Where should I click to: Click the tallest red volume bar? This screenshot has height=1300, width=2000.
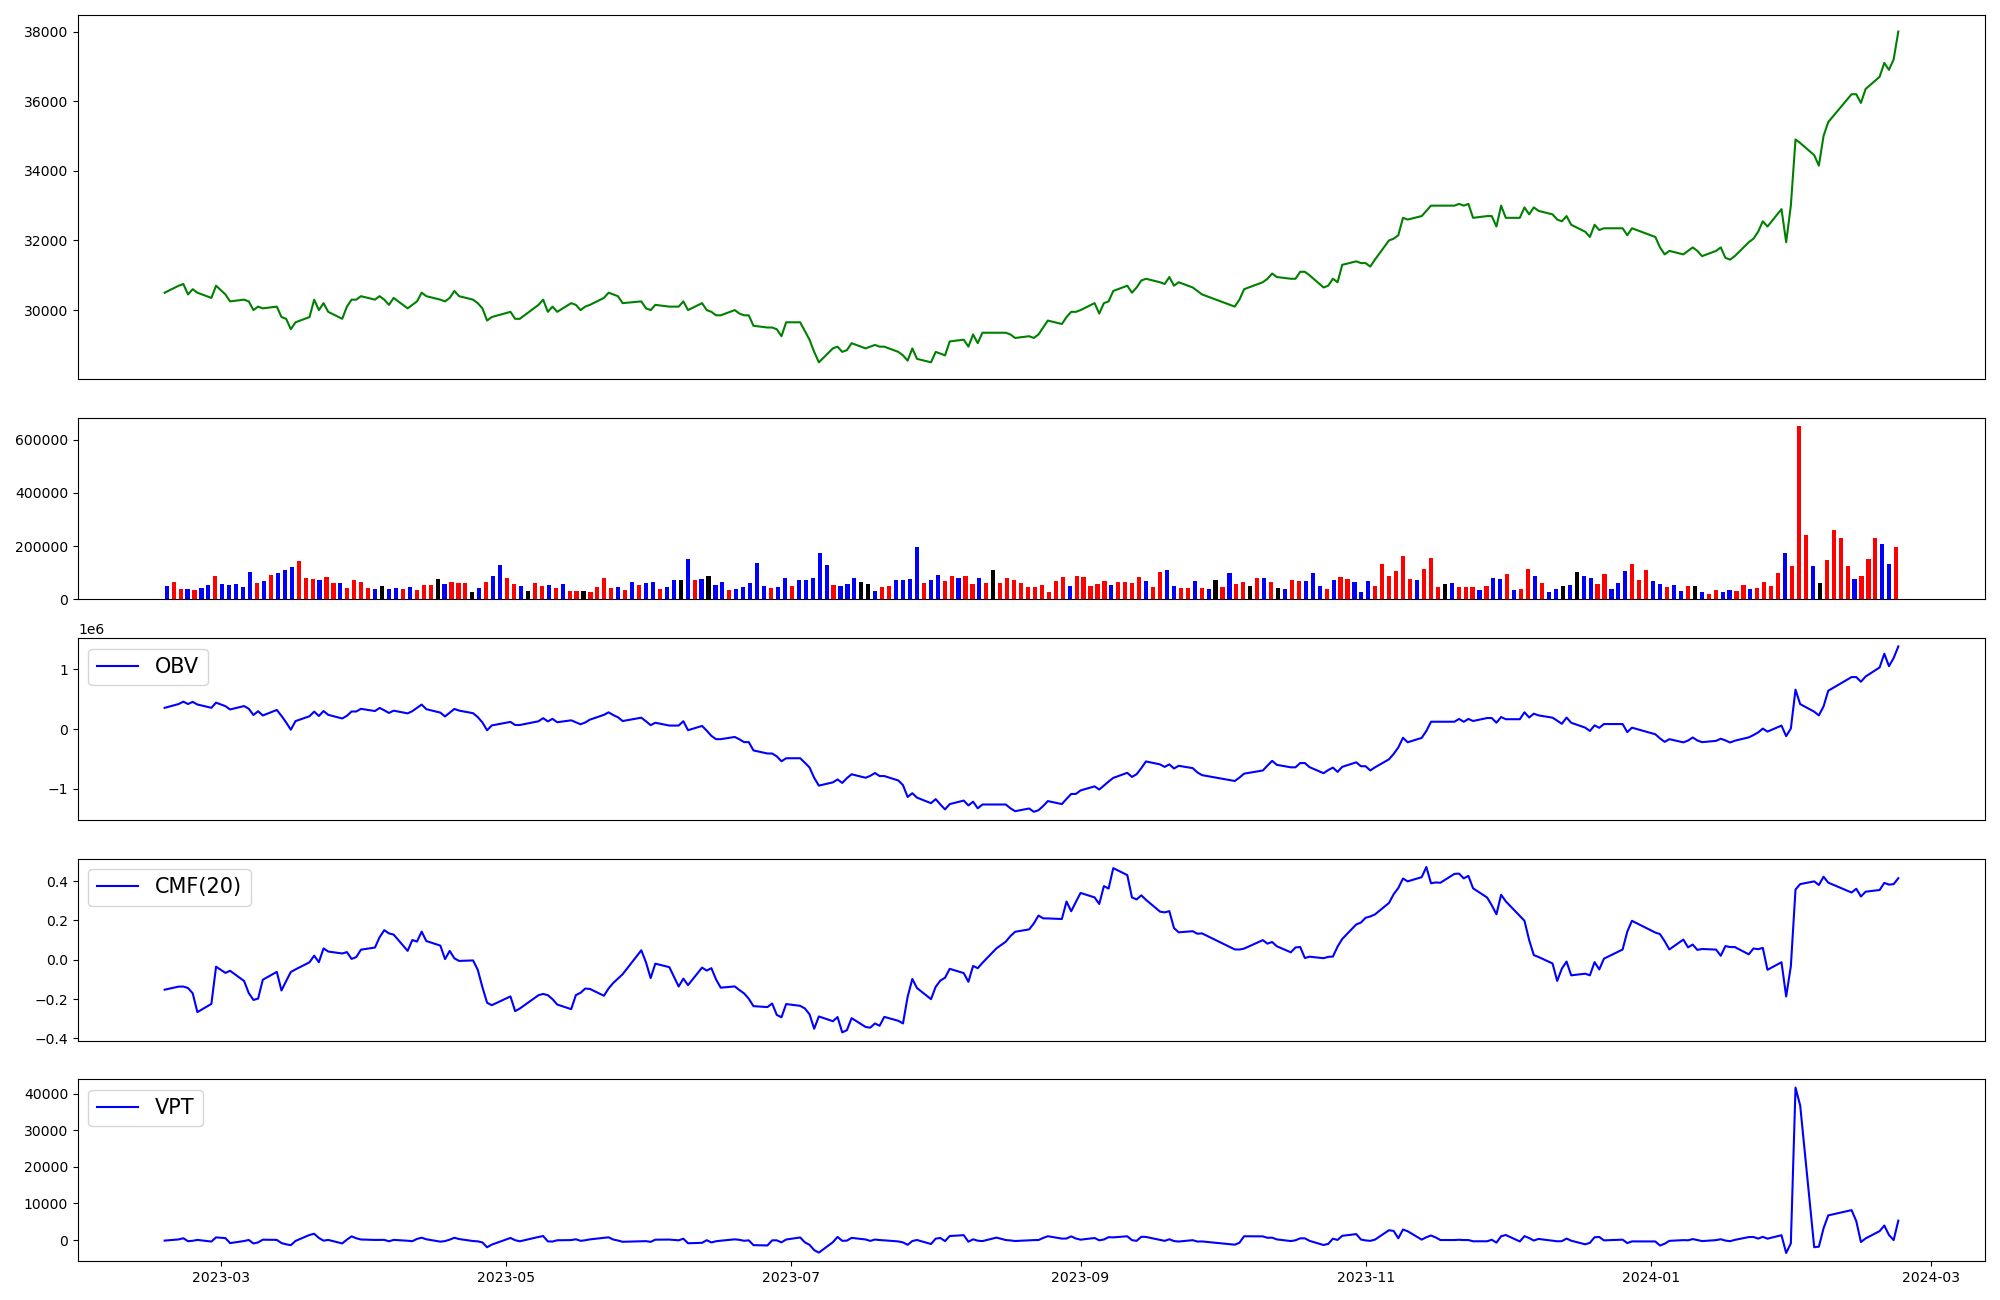point(1798,512)
